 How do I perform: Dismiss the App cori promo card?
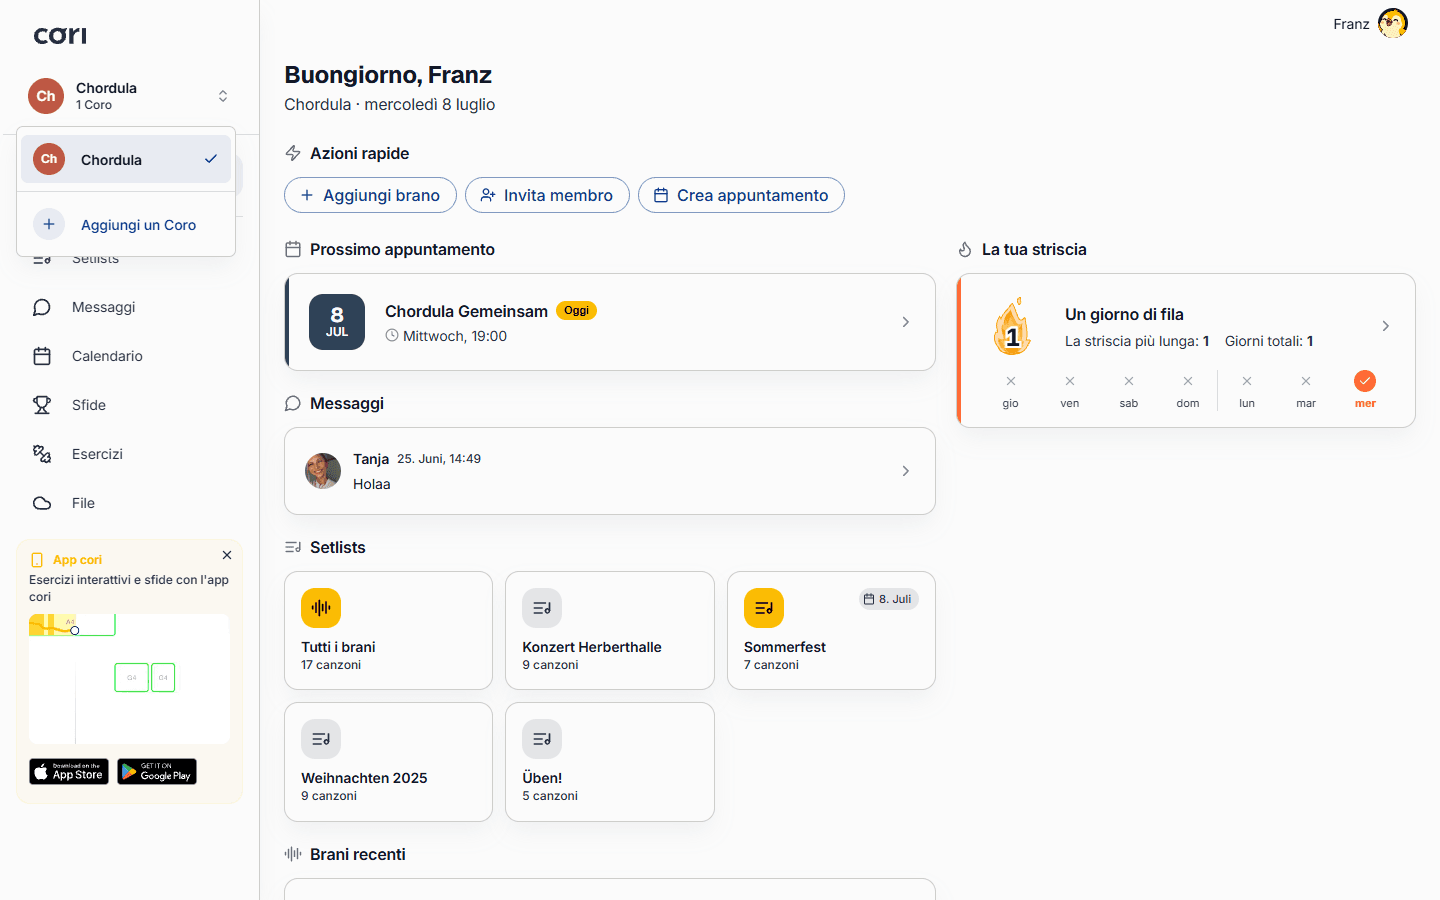[227, 555]
